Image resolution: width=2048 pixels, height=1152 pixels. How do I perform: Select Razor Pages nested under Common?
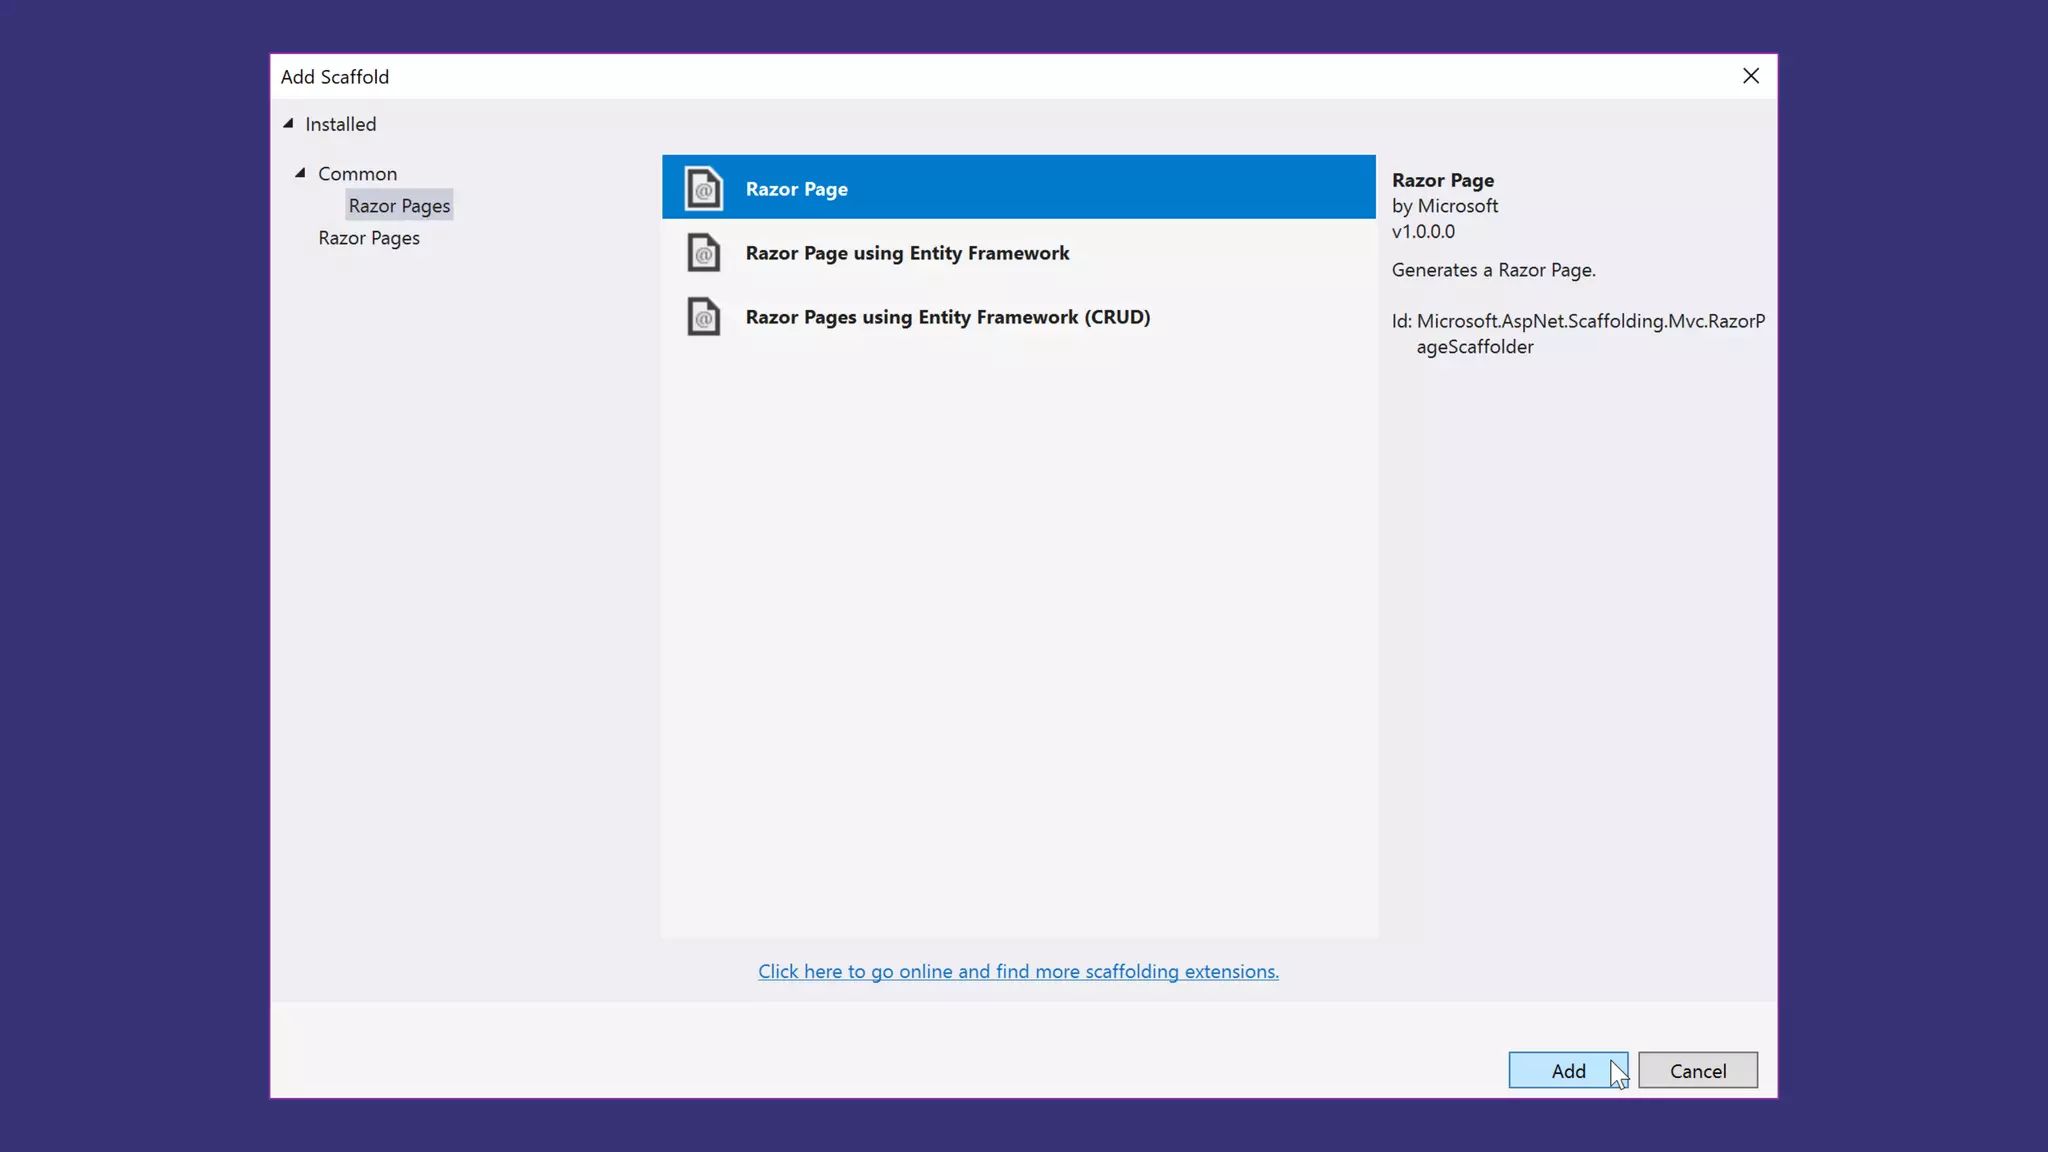[399, 206]
